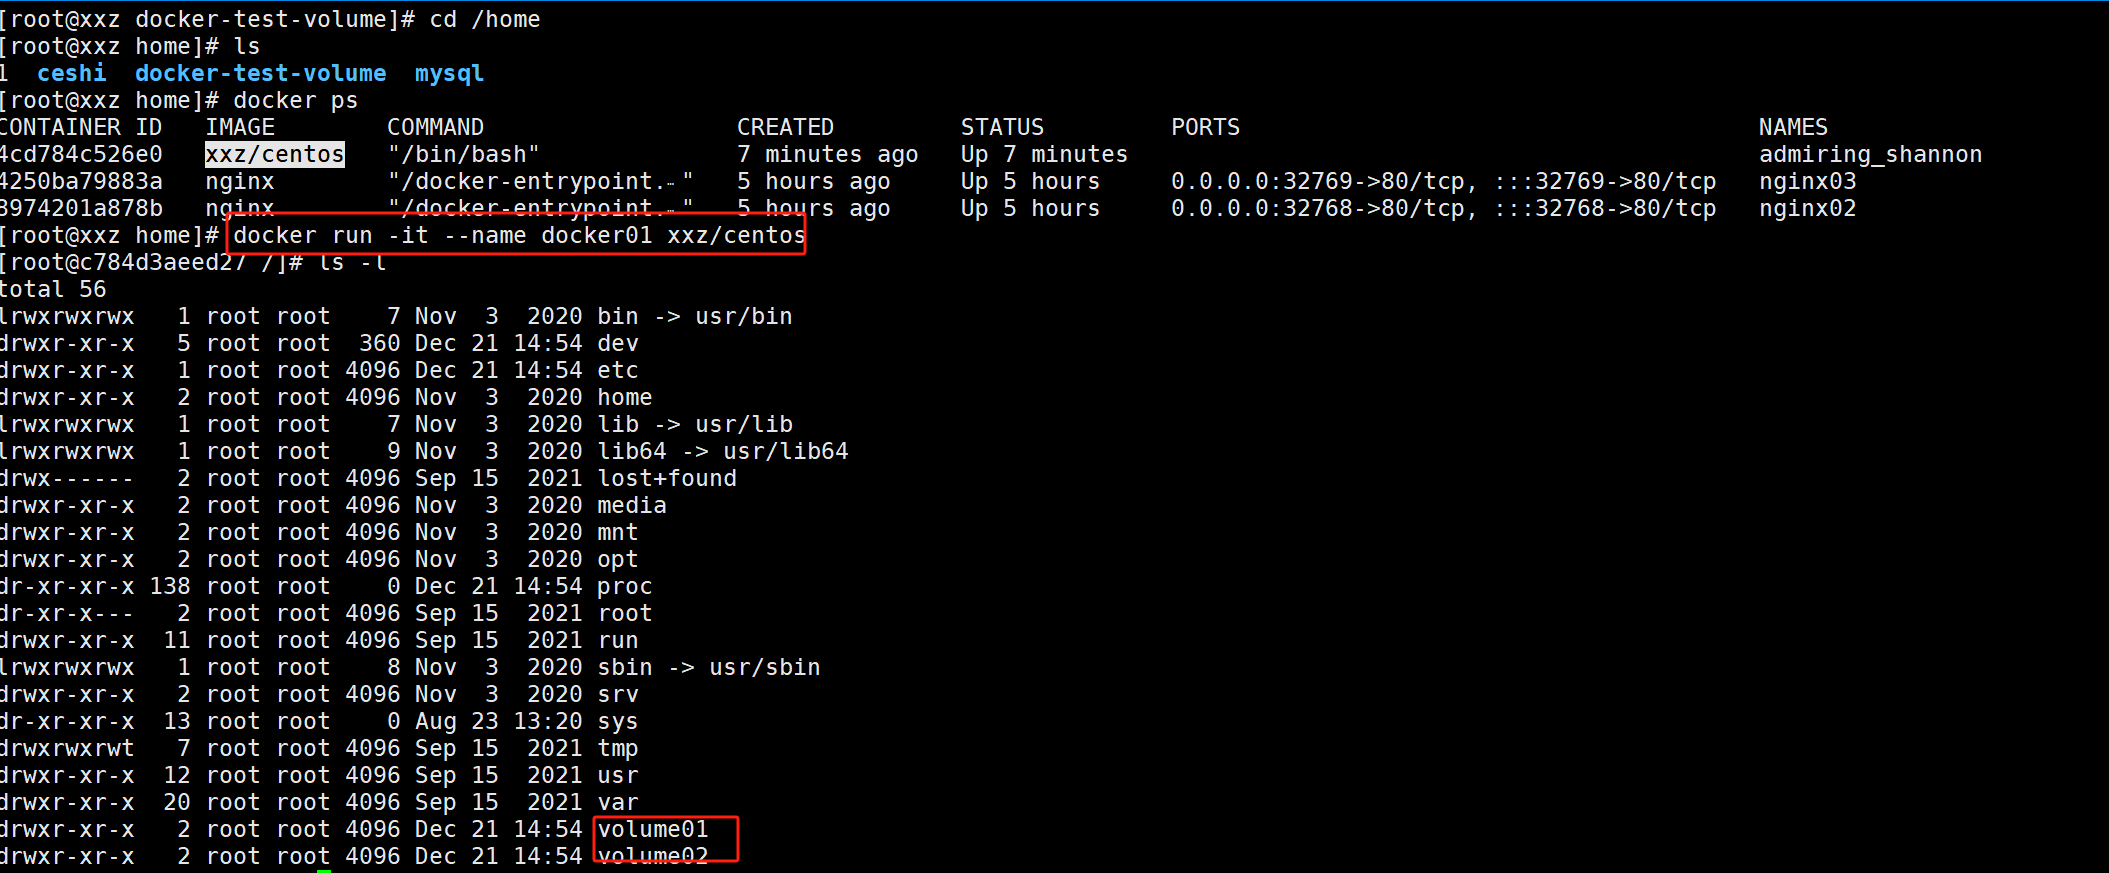Click the volume02 directory entry

point(652,856)
